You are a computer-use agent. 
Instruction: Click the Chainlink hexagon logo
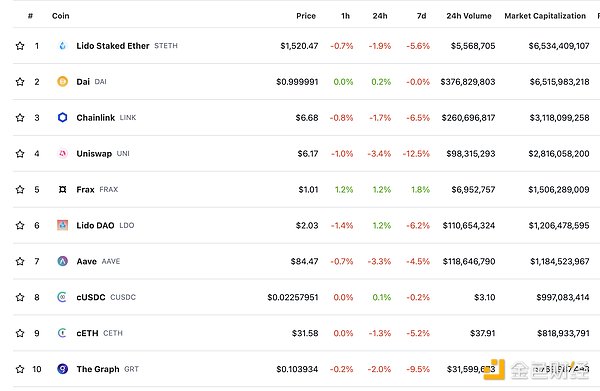(62, 117)
